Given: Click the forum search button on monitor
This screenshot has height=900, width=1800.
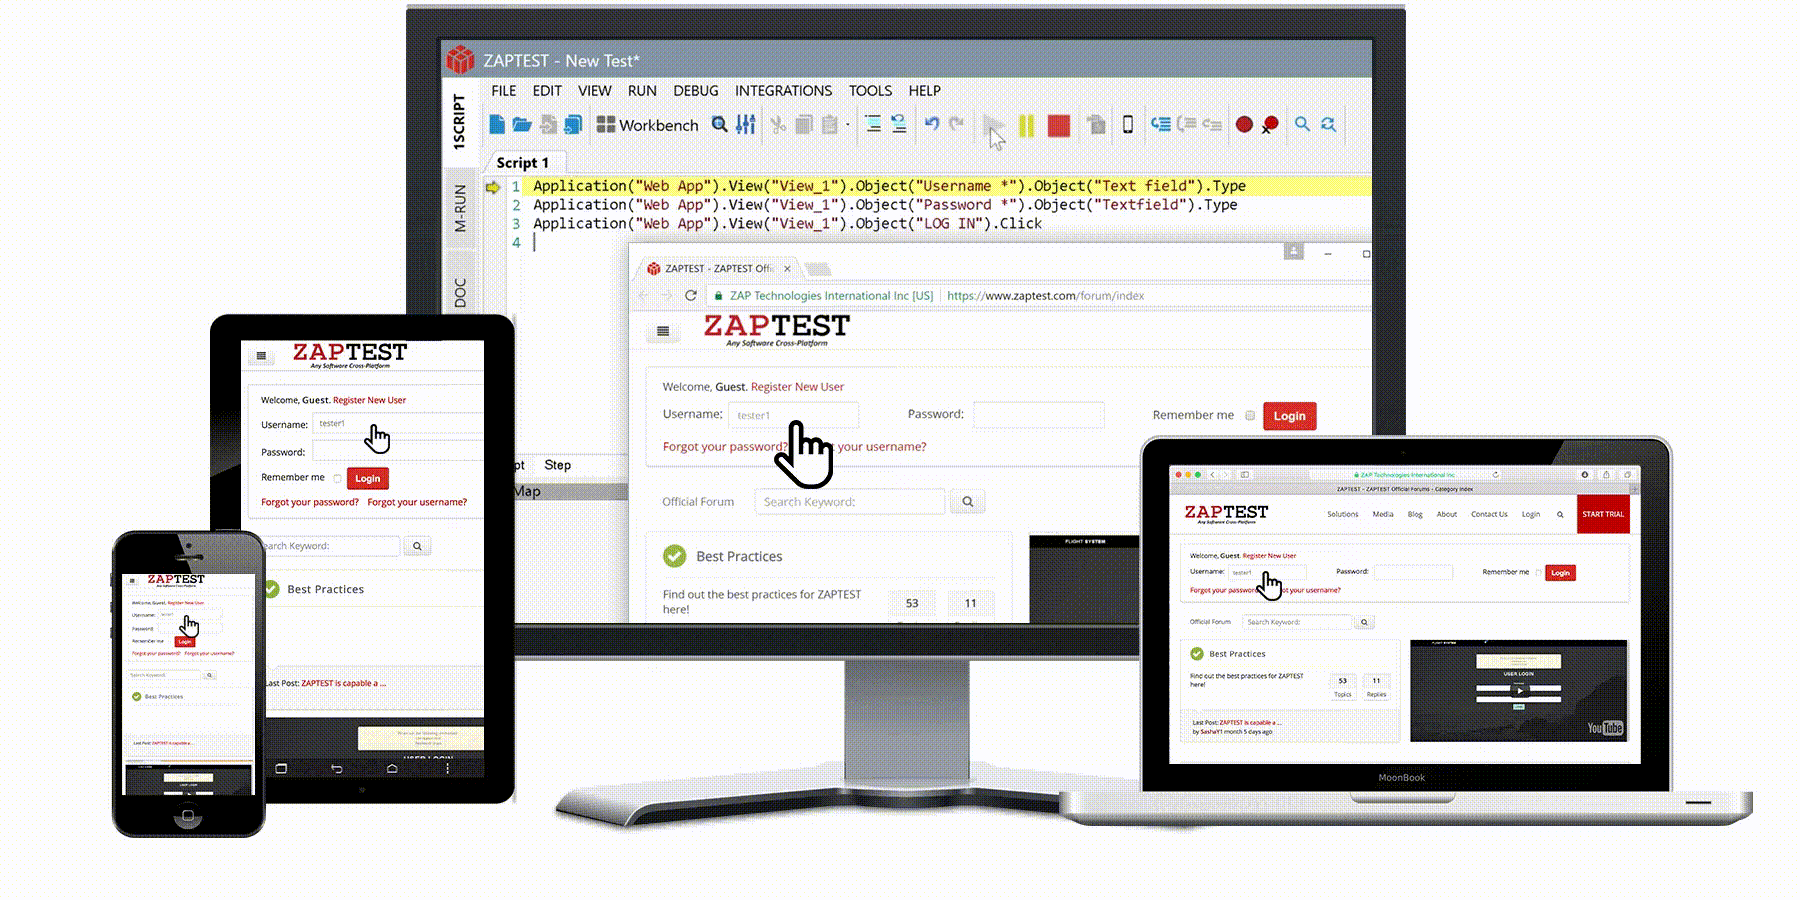Looking at the screenshot, I should coord(967,501).
